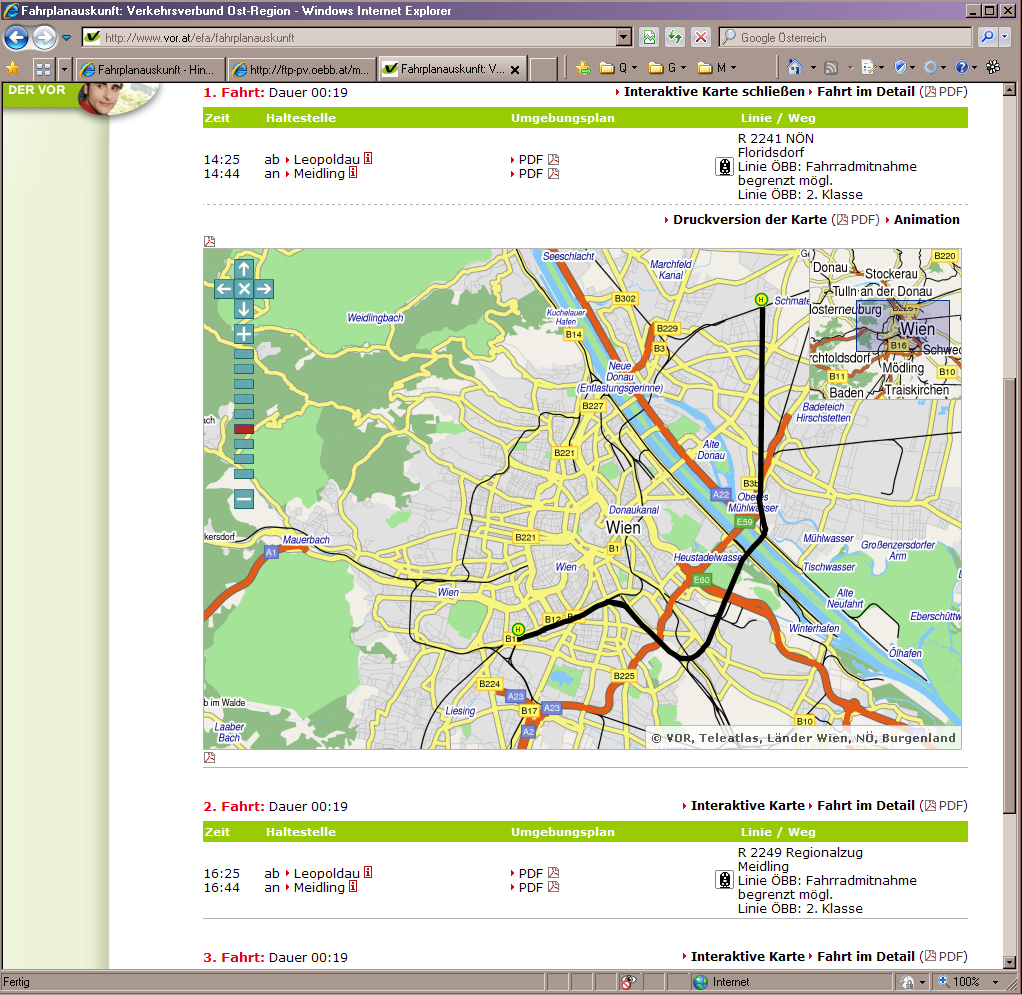The width and height of the screenshot is (1022, 995).
Task: Open info icon next to Leopoldau at 14:25
Action: pyautogui.click(x=368, y=159)
